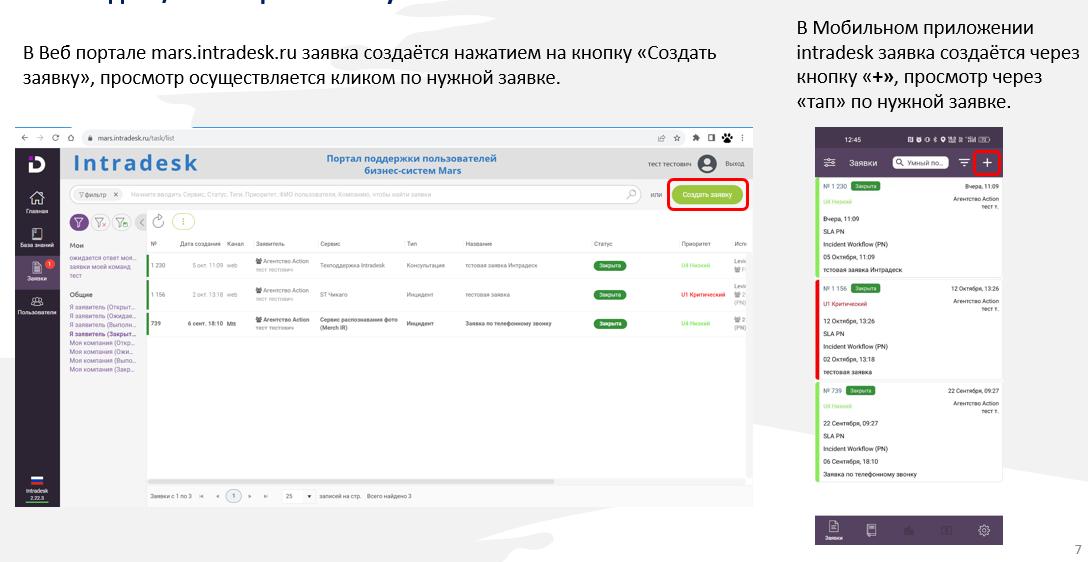1088x562 pixels.
Task: Click the purple active filter funnel icon
Action: tap(79, 222)
